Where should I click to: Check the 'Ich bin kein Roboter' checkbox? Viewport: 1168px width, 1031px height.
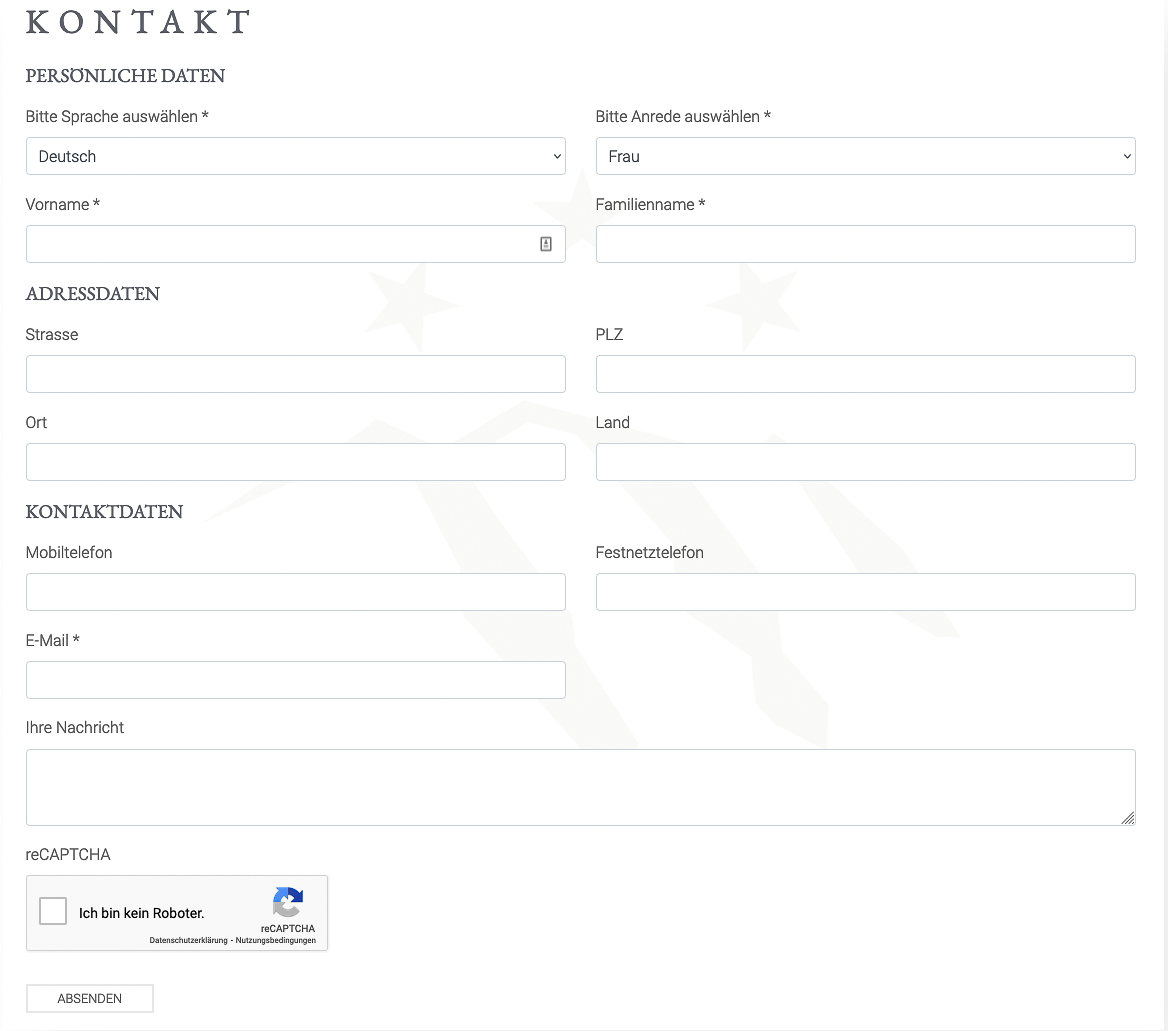(53, 912)
